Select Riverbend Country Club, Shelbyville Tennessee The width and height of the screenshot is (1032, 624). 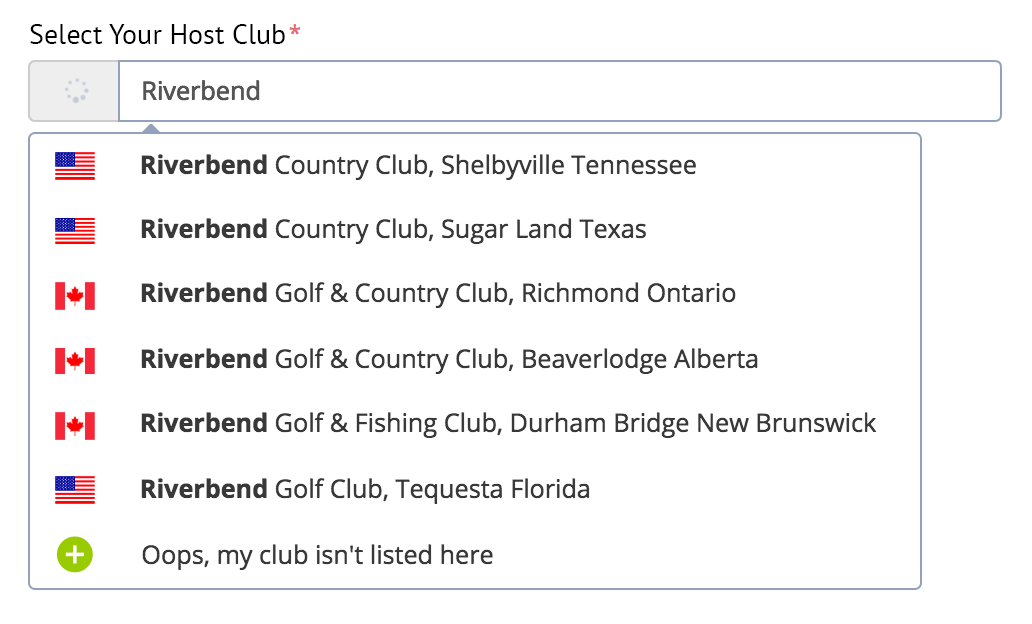tap(475, 165)
